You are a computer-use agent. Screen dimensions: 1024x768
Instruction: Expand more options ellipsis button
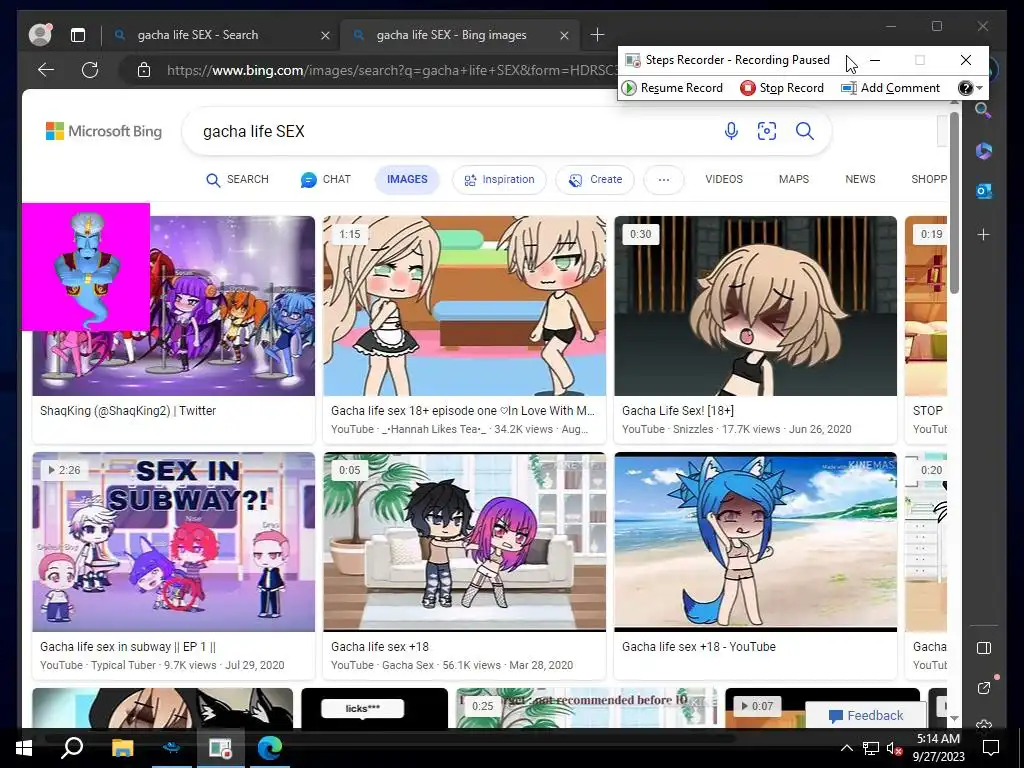pos(664,180)
